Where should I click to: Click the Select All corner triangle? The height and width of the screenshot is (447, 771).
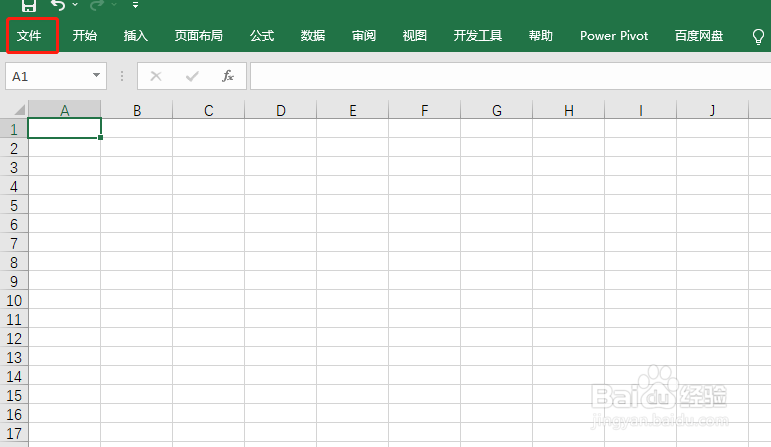[19, 109]
